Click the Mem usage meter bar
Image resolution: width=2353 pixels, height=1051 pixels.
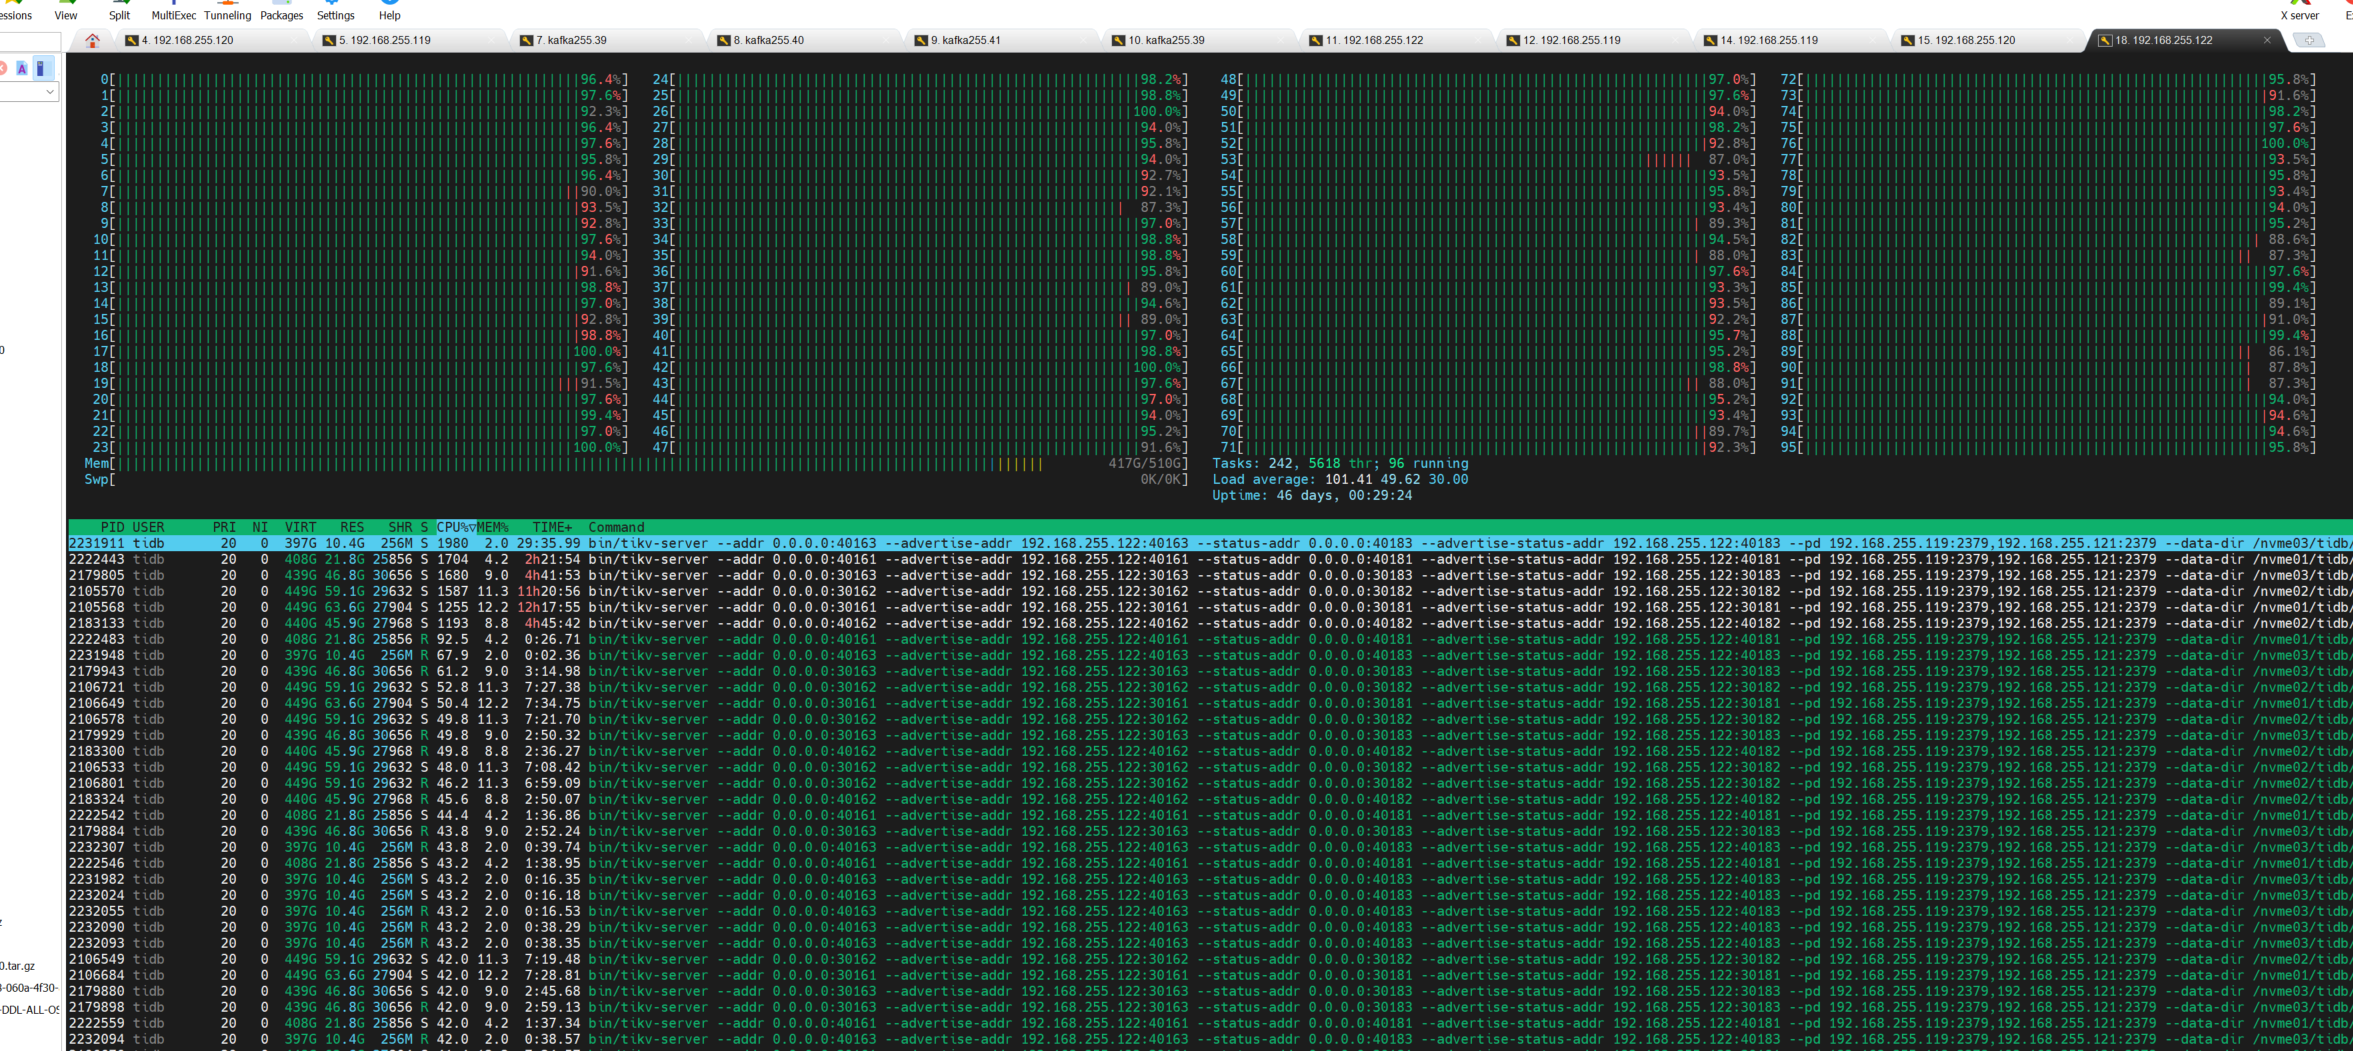click(x=636, y=463)
